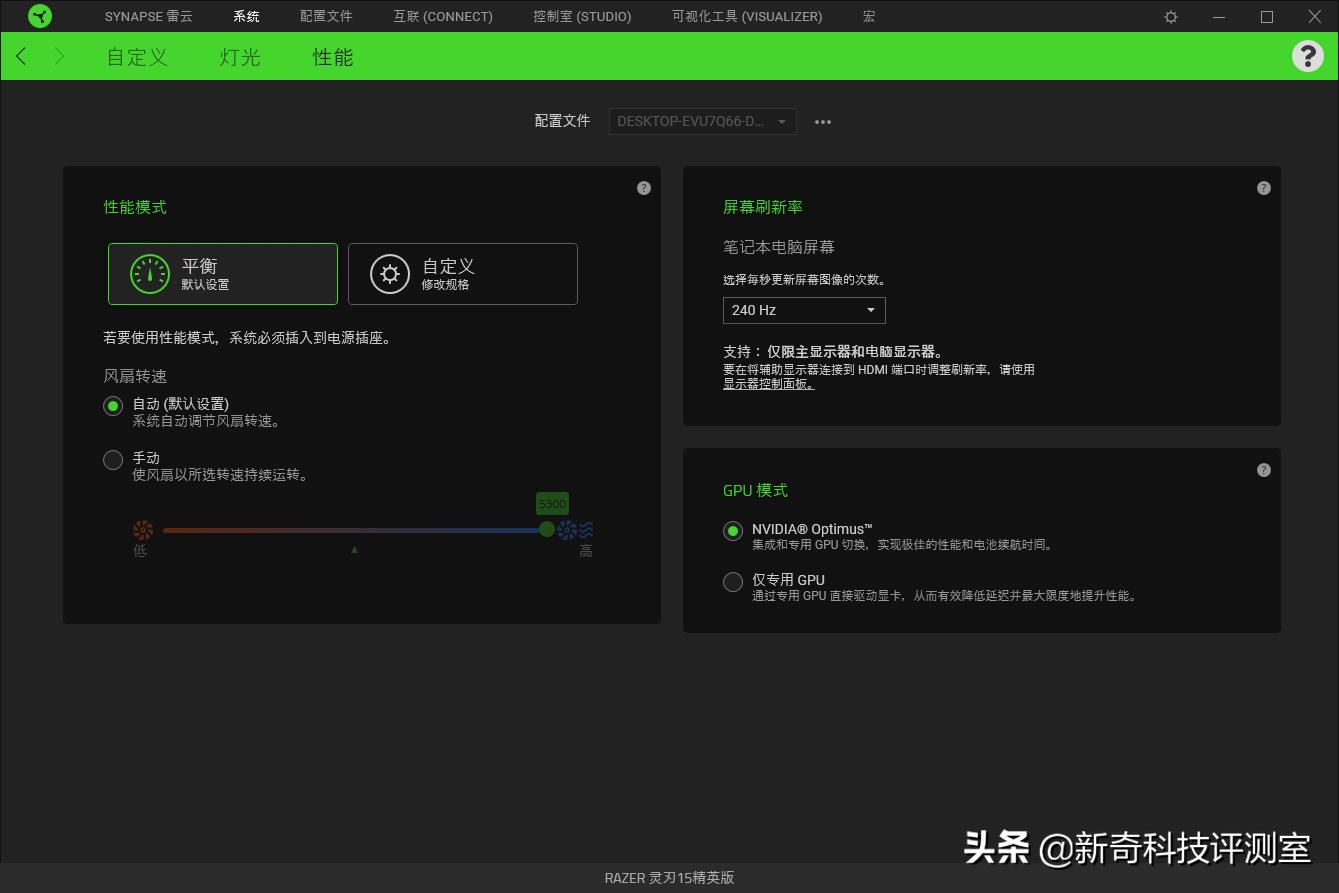Go back with the left arrow

tap(21, 57)
